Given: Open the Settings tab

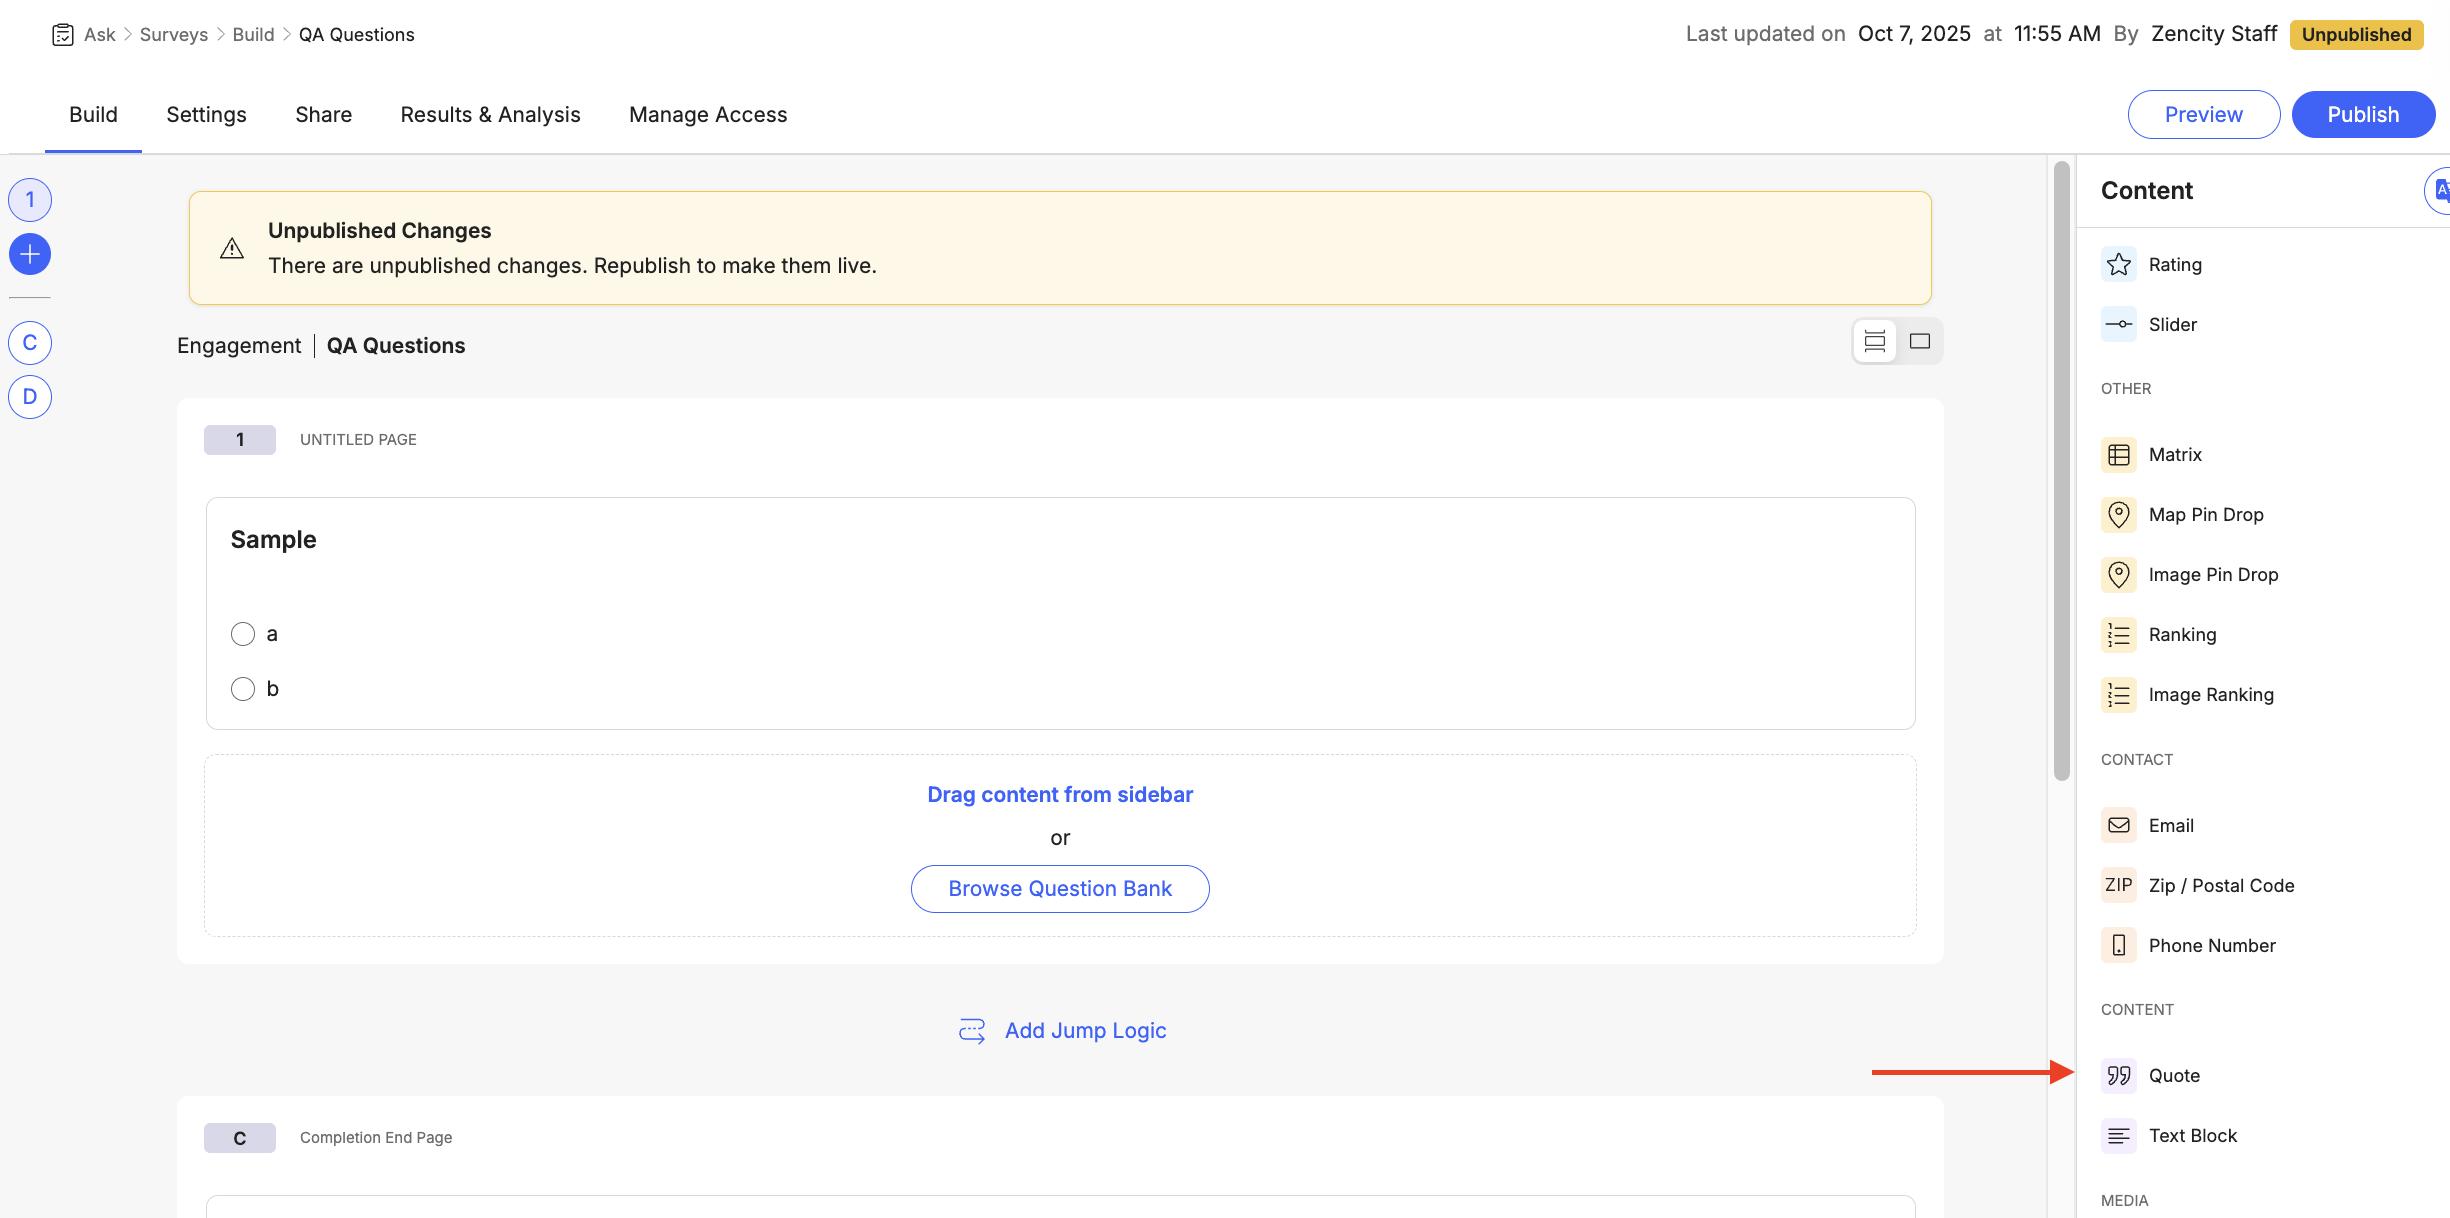Looking at the screenshot, I should pos(206,115).
